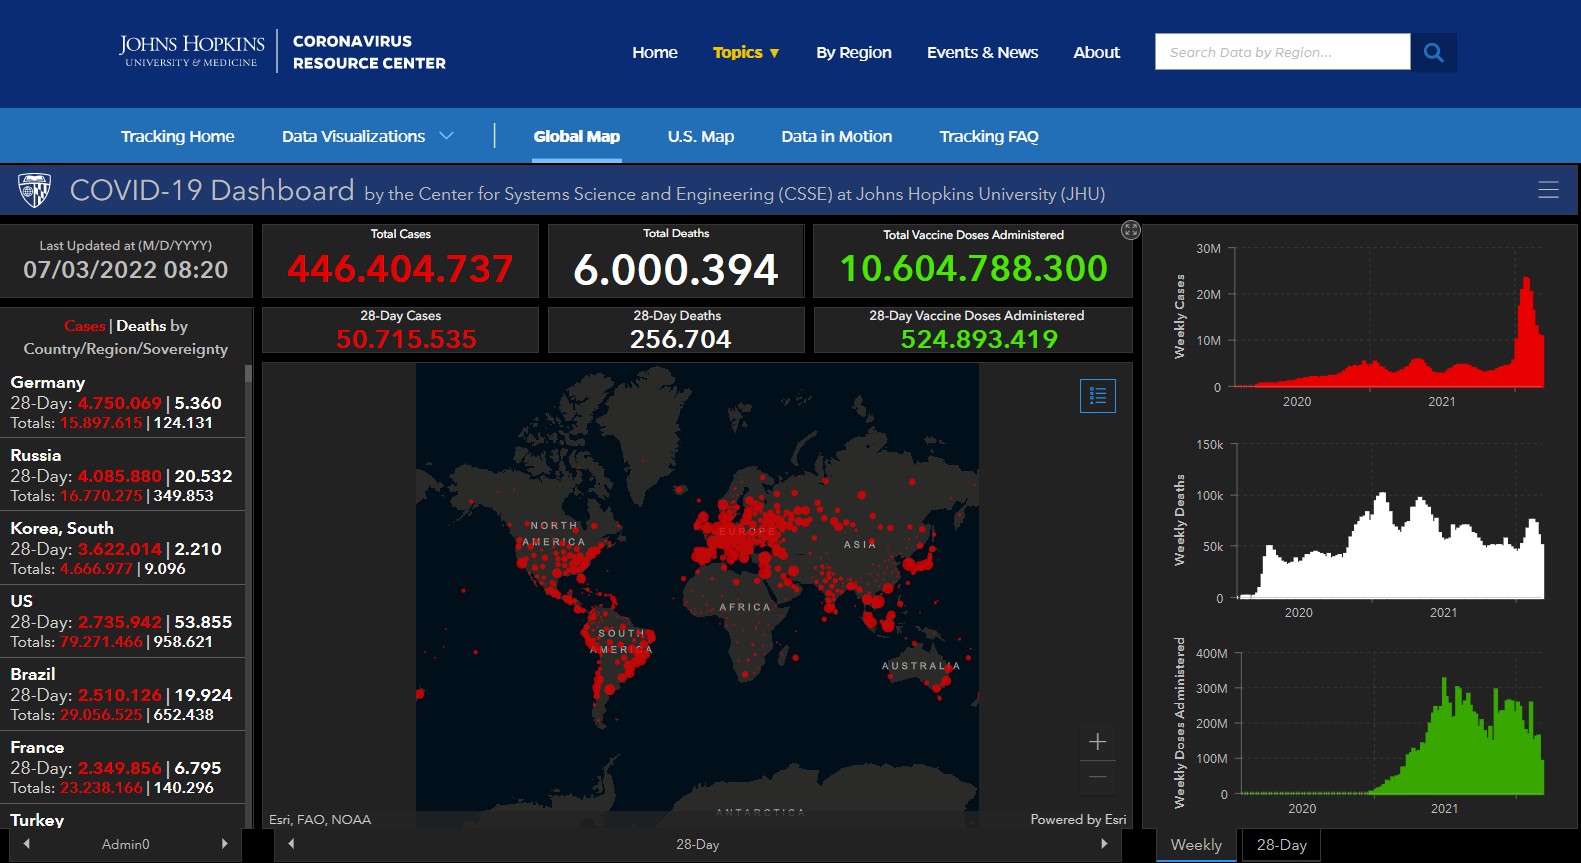Go to Tracking FAQ page

(988, 136)
